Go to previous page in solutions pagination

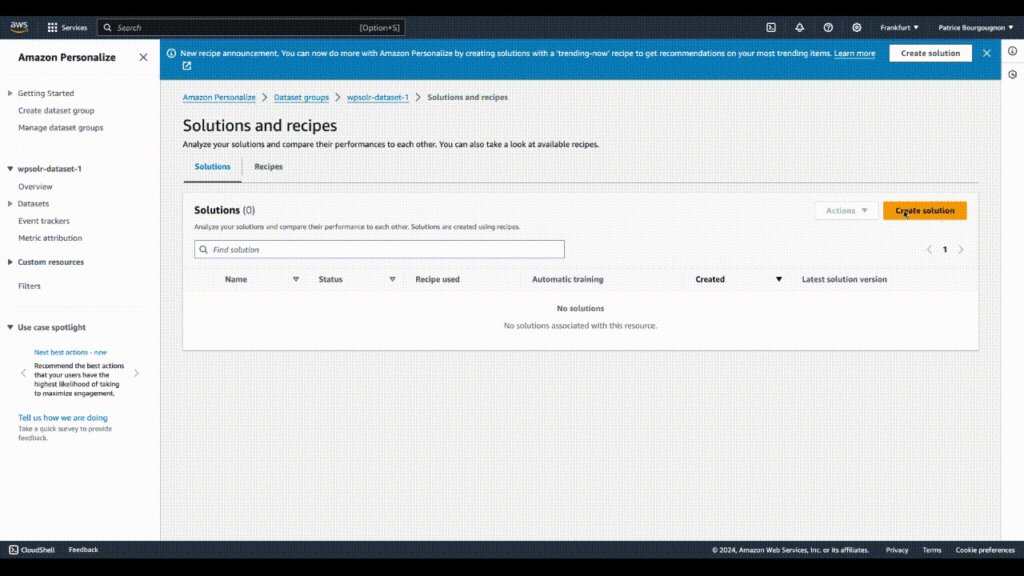tap(929, 249)
